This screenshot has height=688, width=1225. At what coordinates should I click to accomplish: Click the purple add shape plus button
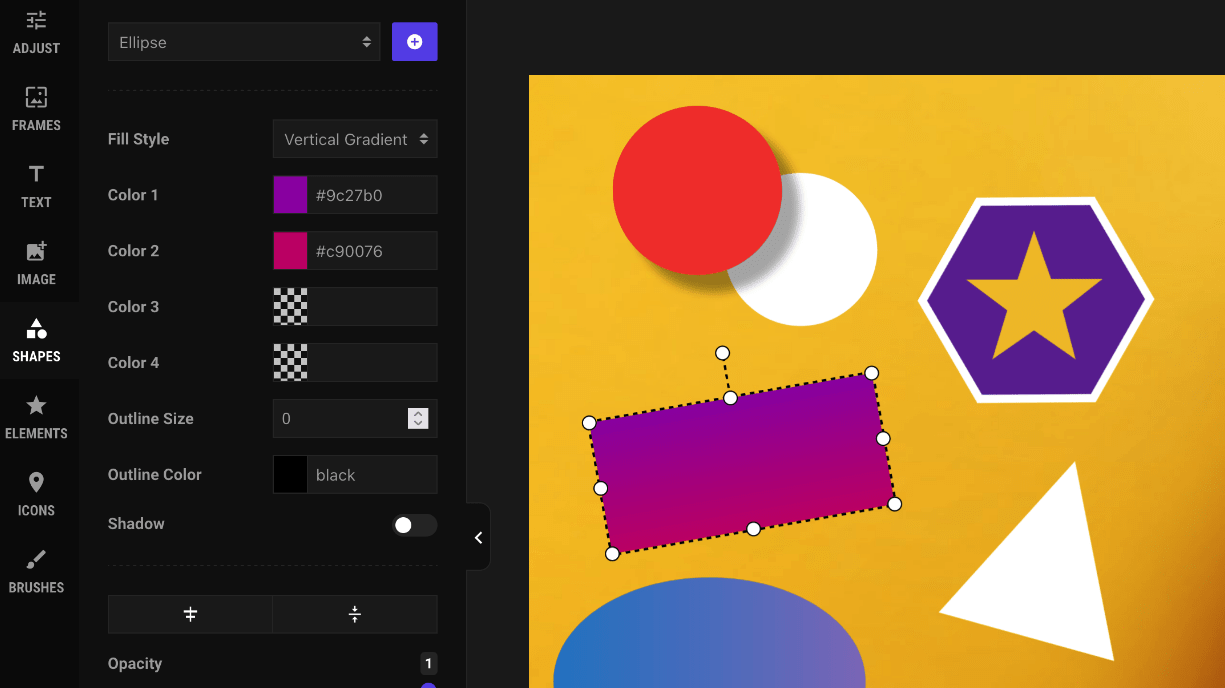(415, 42)
